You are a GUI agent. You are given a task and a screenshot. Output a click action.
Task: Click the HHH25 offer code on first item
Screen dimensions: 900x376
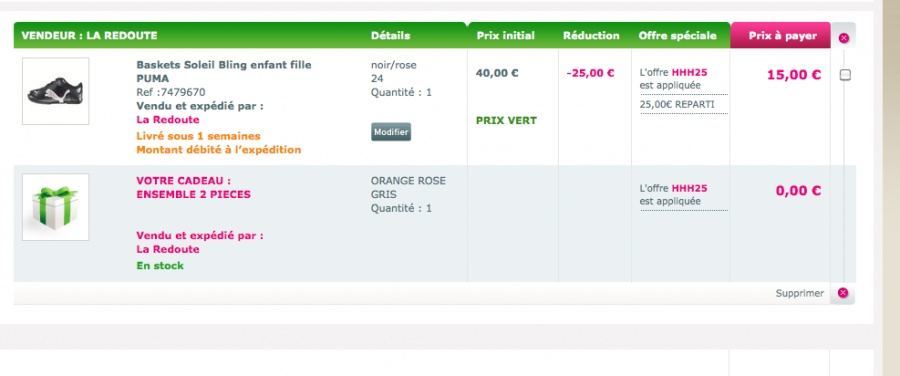click(689, 73)
